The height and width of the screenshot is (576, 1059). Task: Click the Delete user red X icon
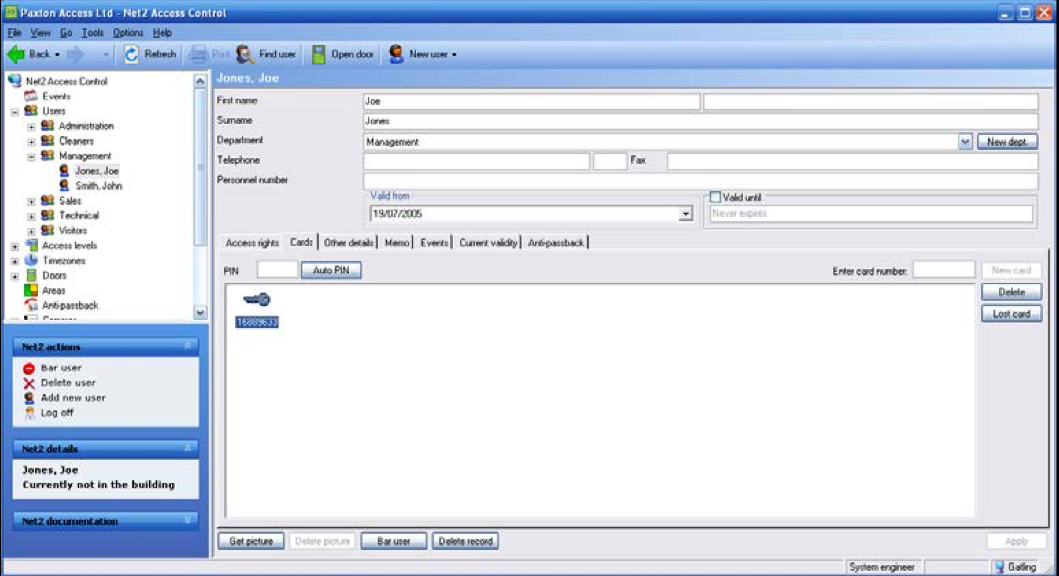point(28,381)
